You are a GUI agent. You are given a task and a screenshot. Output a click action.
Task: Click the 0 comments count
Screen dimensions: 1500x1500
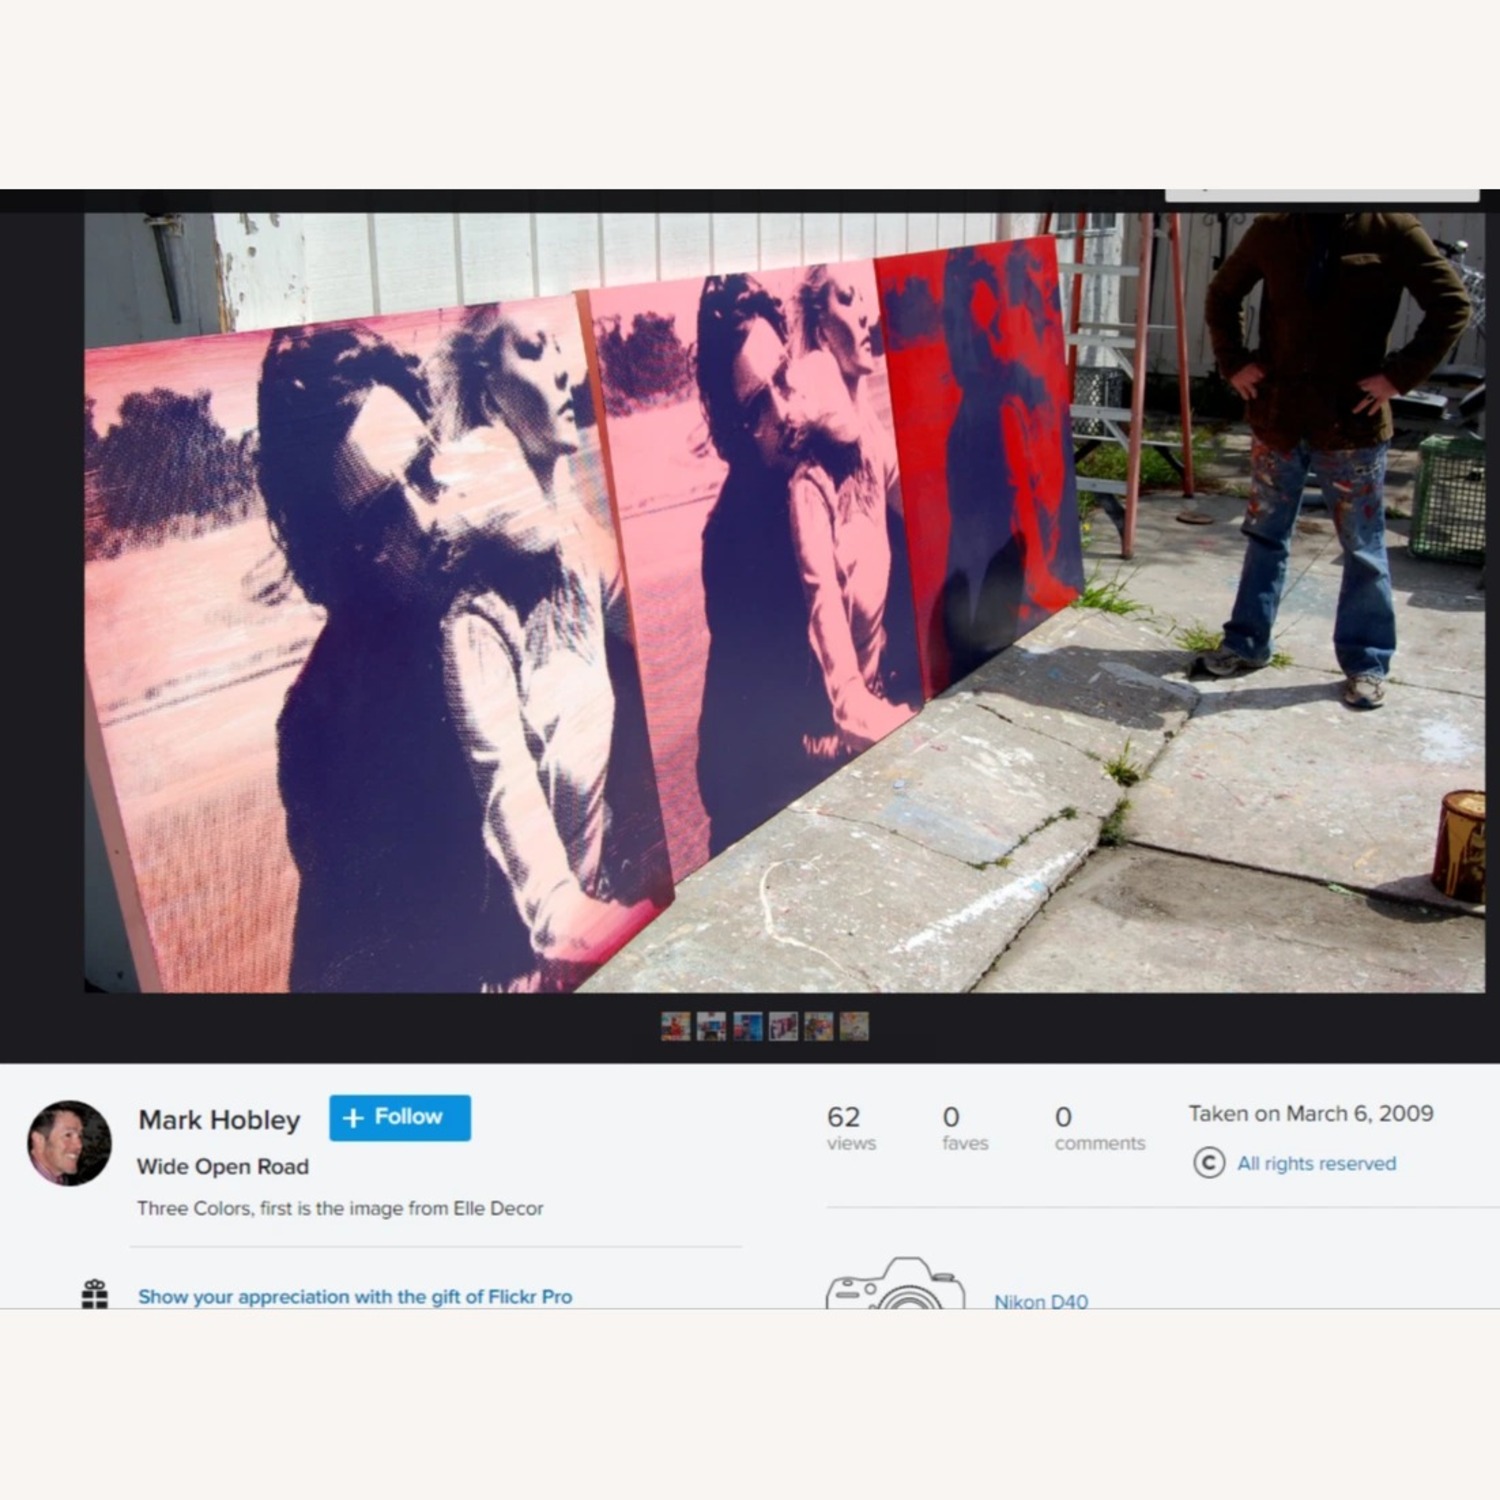click(1098, 1127)
